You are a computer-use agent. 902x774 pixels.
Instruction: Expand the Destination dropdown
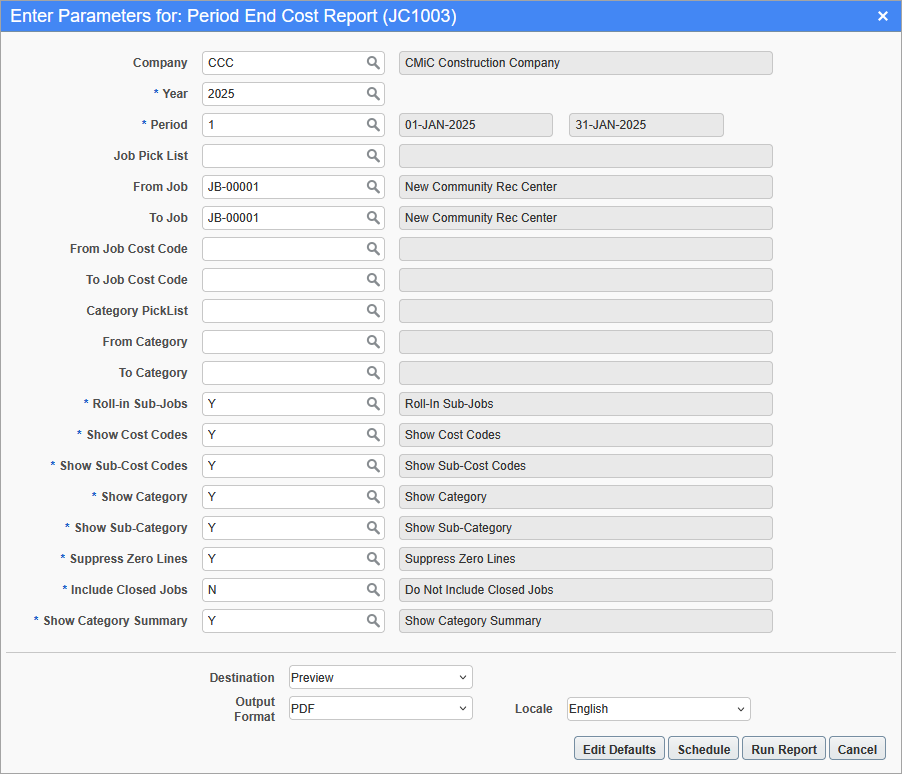(380, 678)
